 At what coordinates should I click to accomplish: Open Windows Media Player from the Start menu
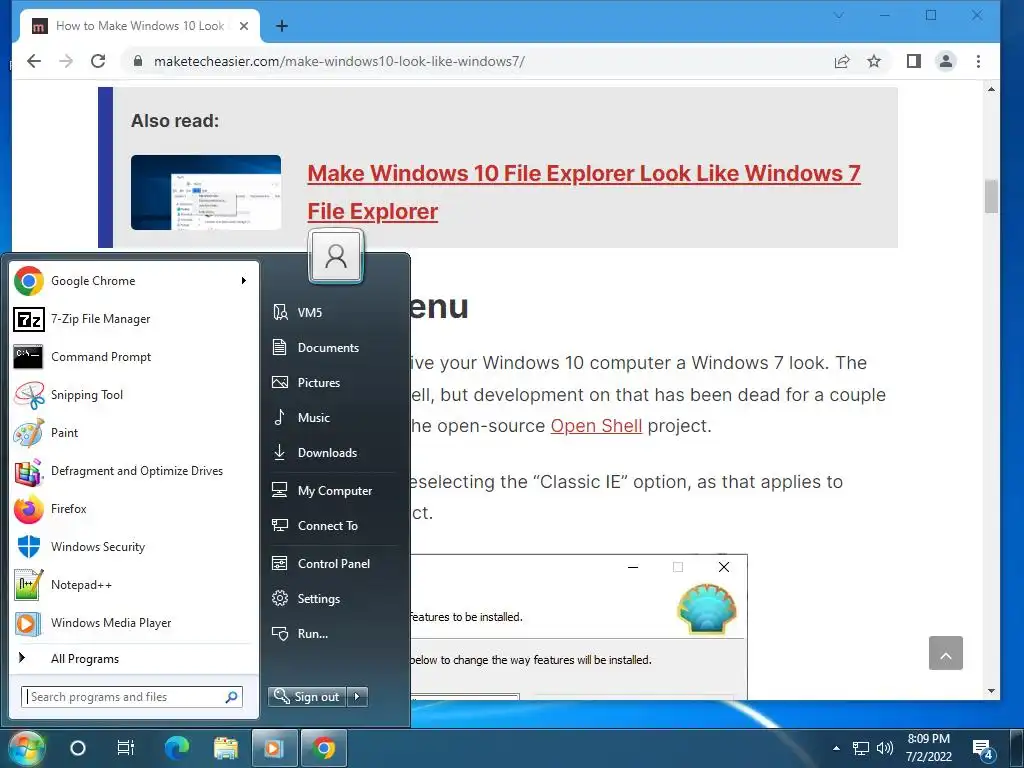tap(134, 622)
